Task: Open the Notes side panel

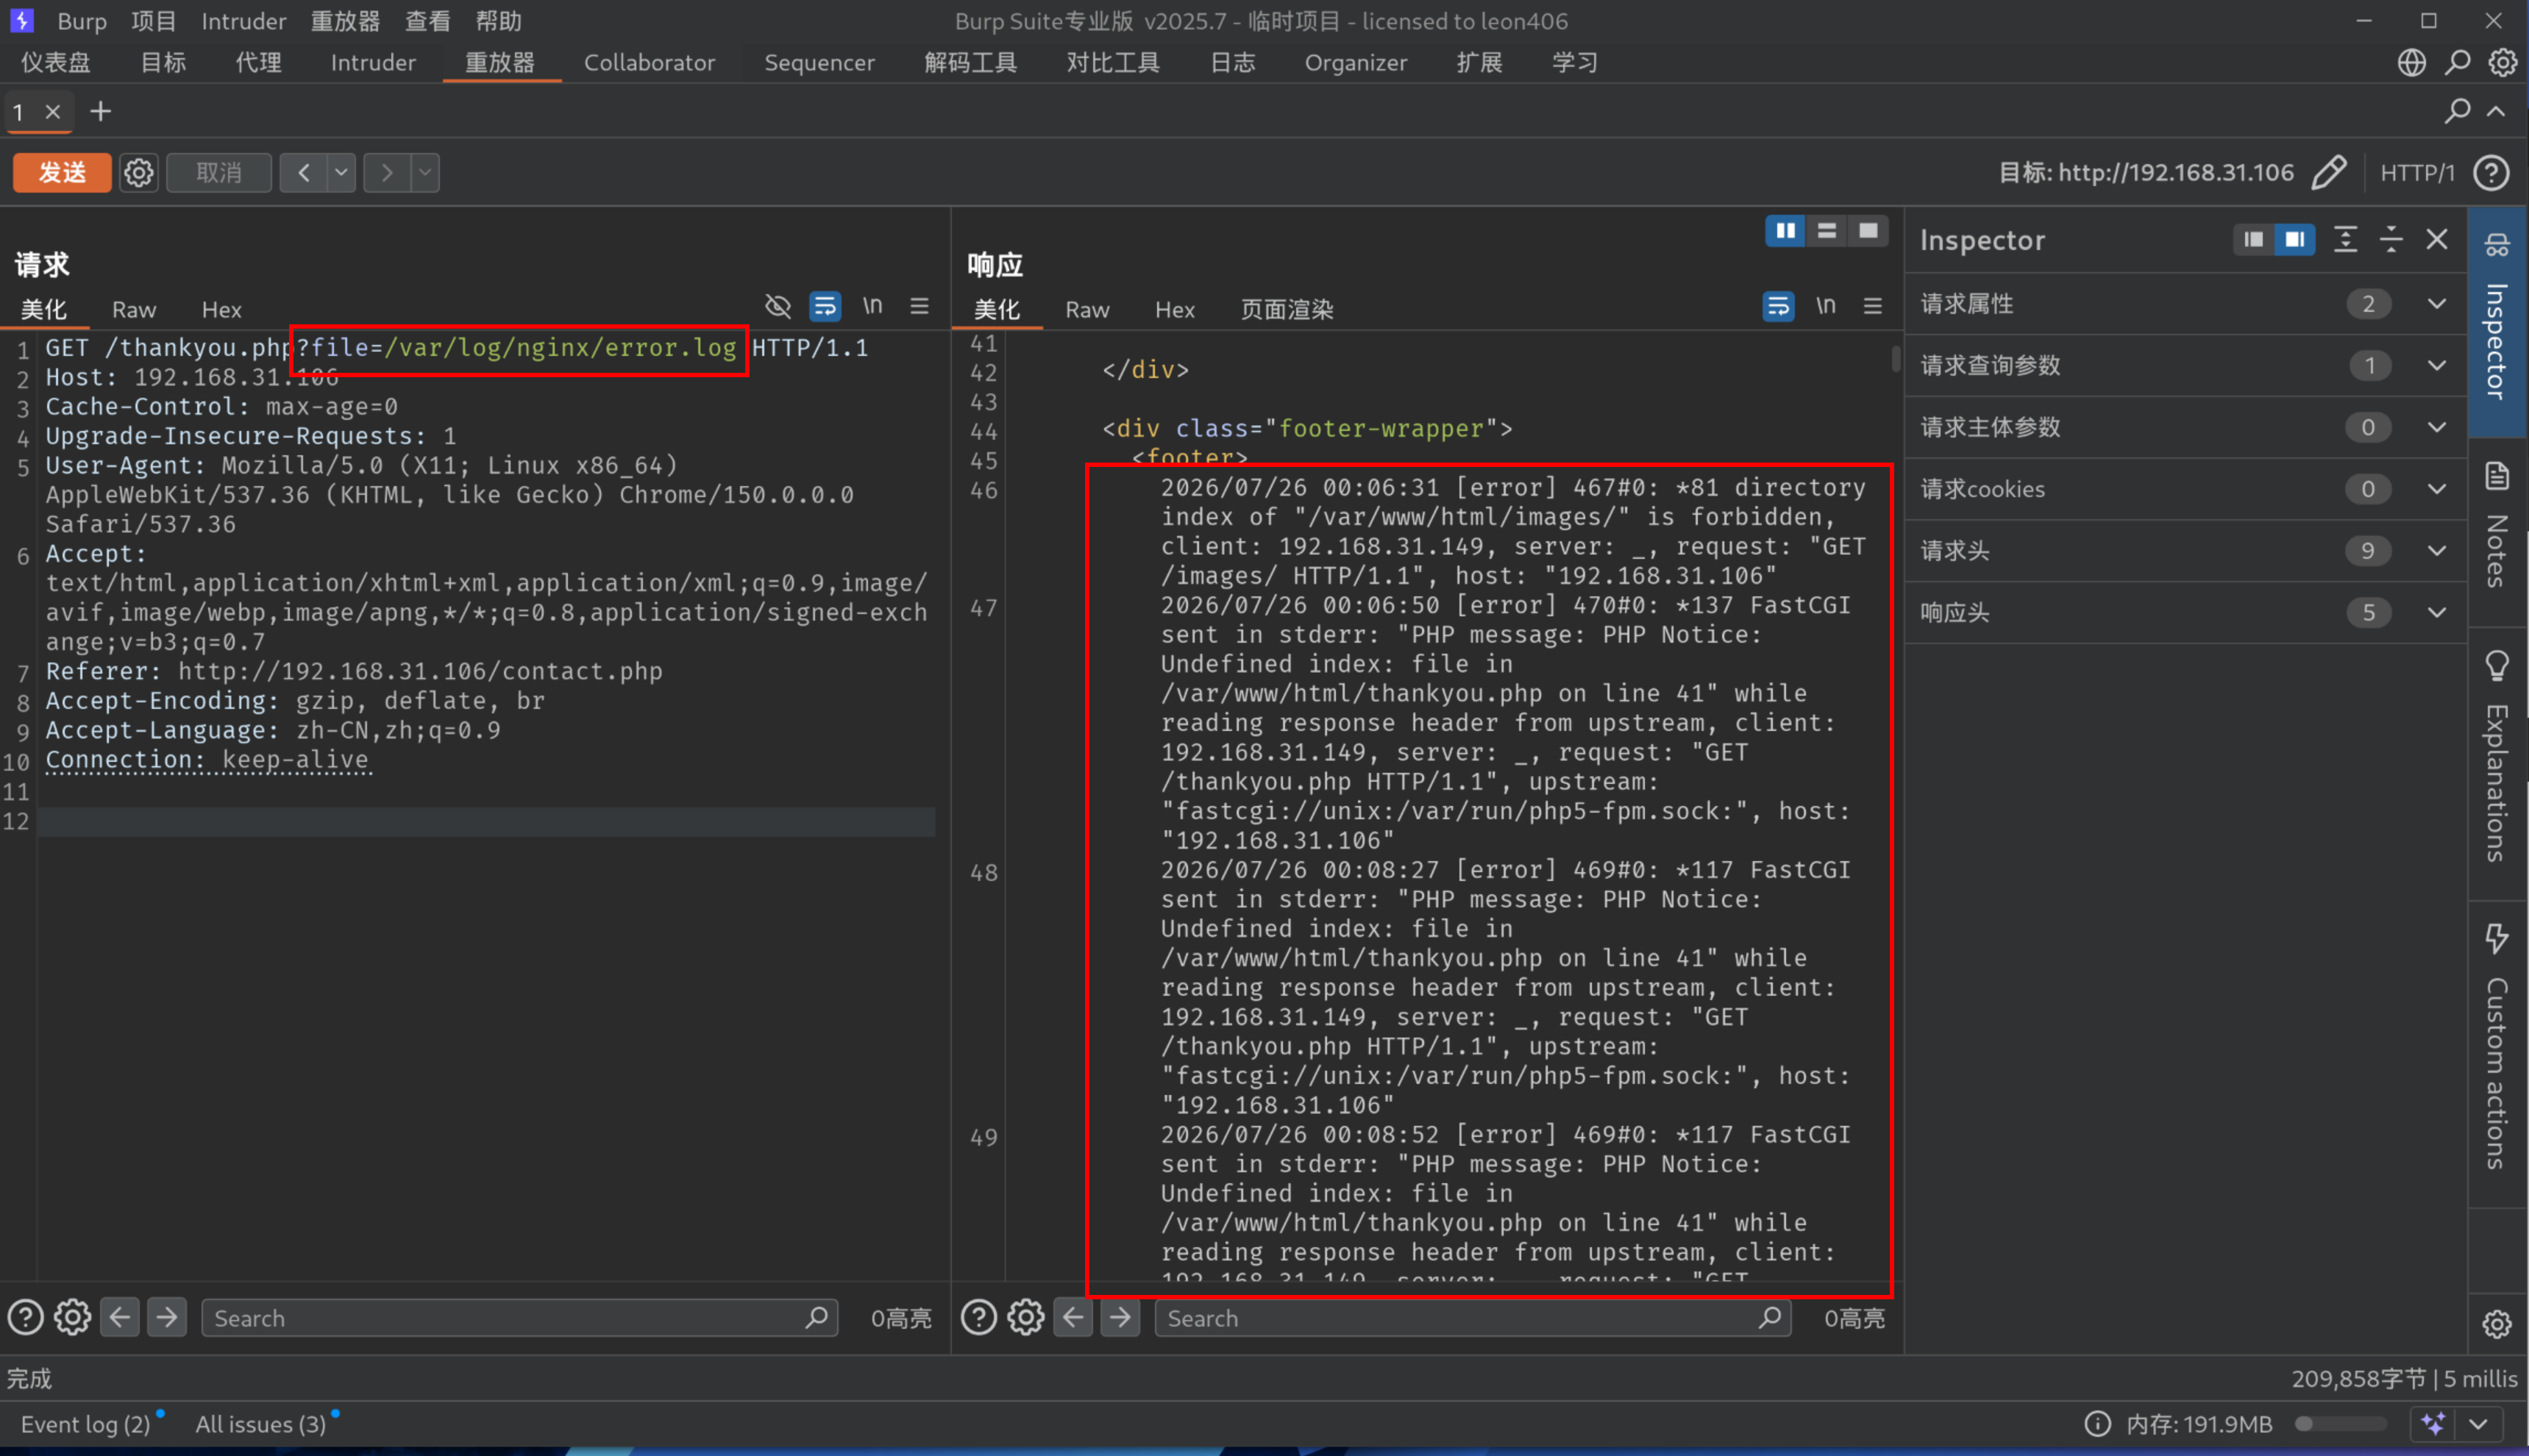Action: pyautogui.click(x=2497, y=526)
